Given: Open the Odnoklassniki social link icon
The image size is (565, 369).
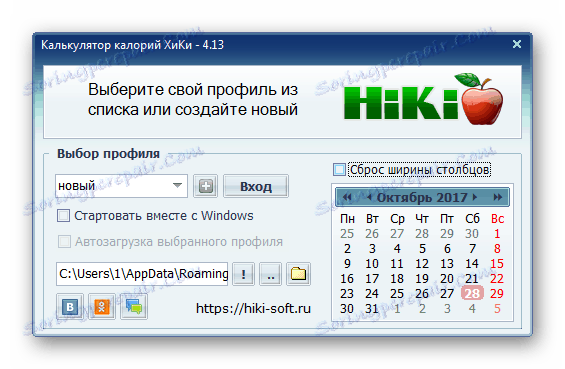Looking at the screenshot, I should coord(102,307).
